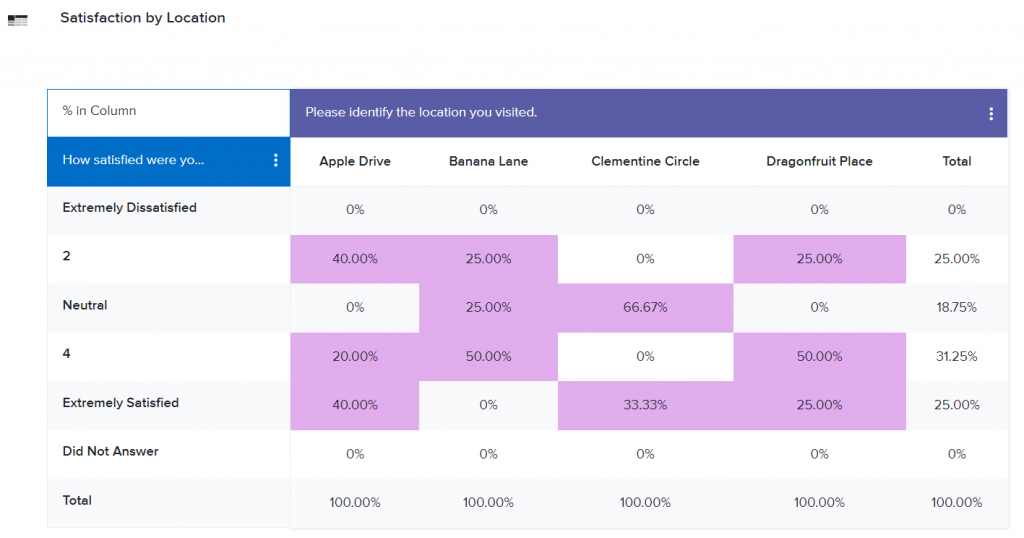Viewport: 1024px width, 538px height.
Task: Click the 'How satisfied were yo...' row header
Action: [x=133, y=160]
